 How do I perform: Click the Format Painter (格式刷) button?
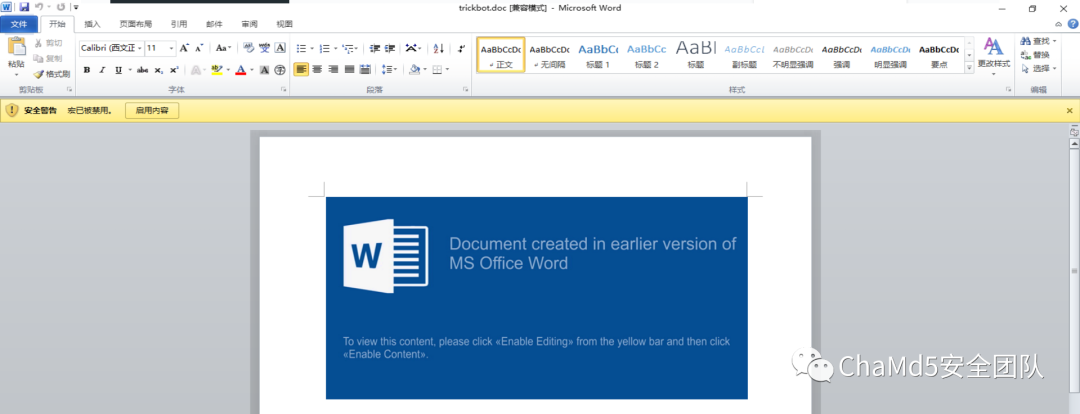pos(52,74)
